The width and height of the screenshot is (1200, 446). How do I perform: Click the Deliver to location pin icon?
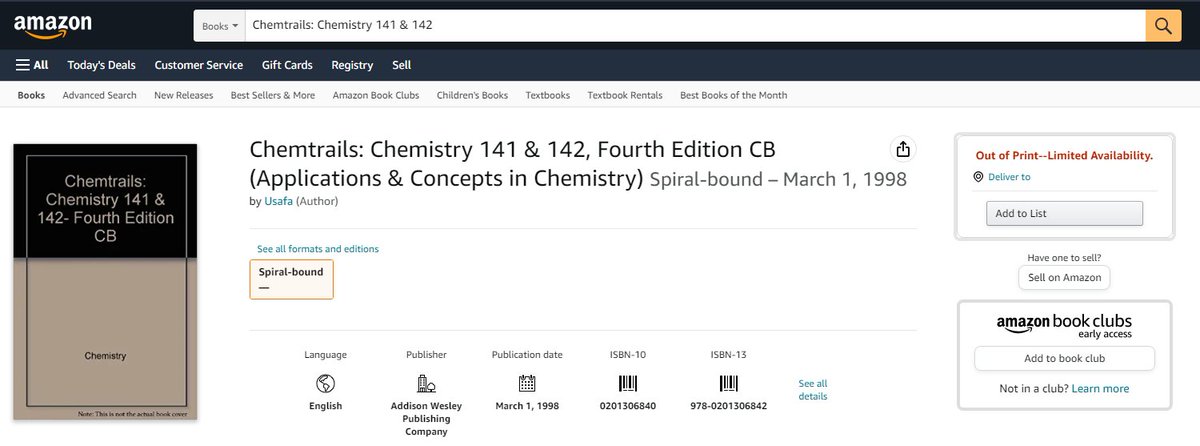pyautogui.click(x=978, y=177)
